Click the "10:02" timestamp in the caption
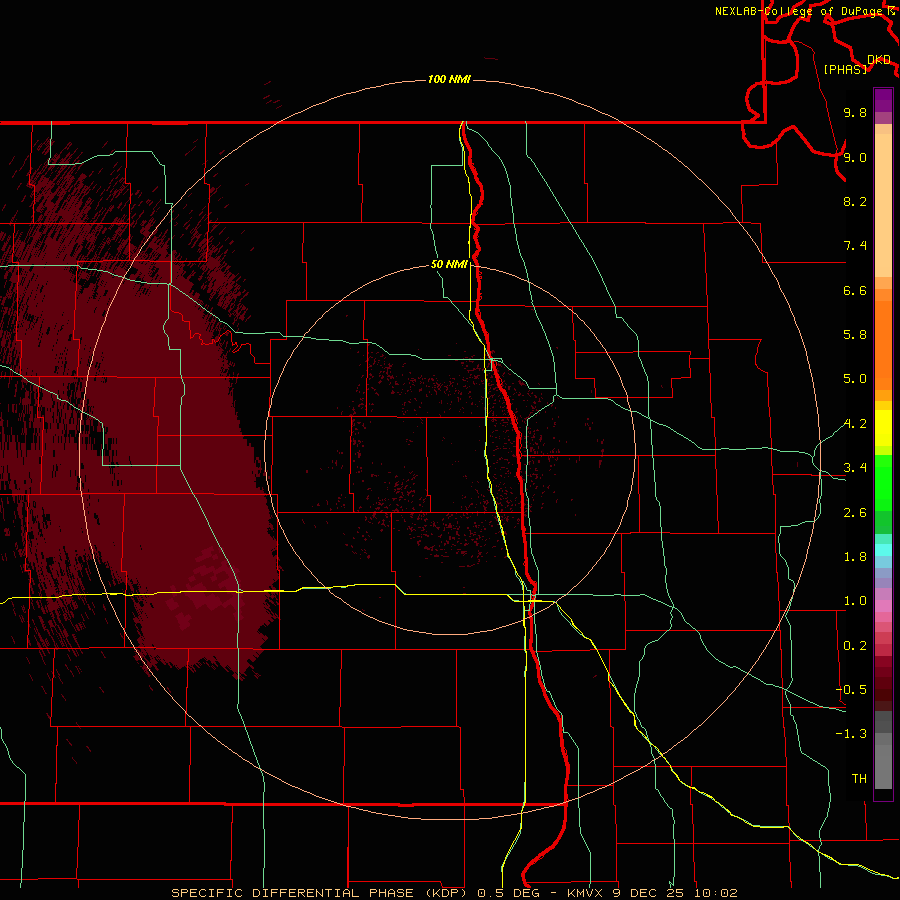 (715, 893)
